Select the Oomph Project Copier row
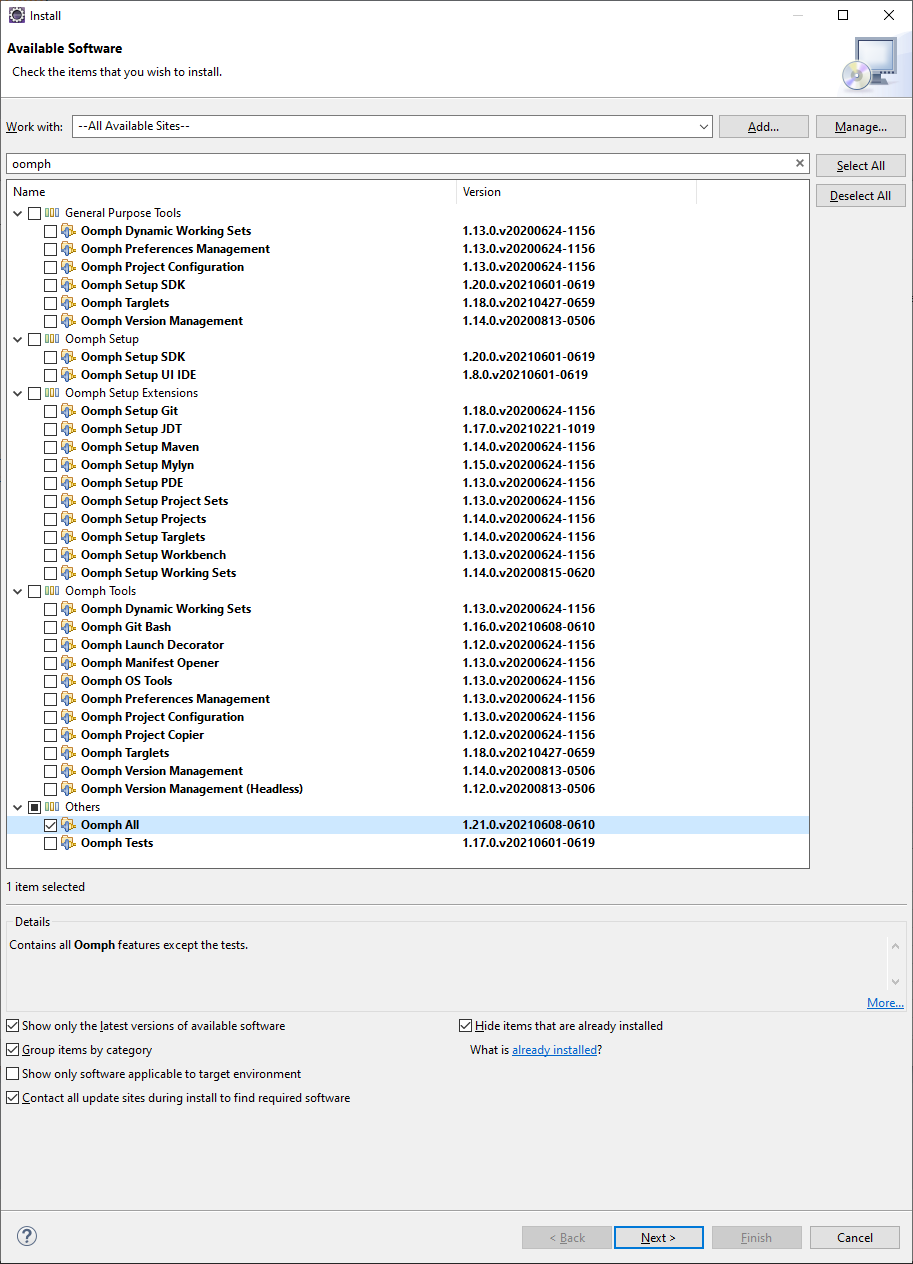The image size is (913, 1264). coord(408,735)
